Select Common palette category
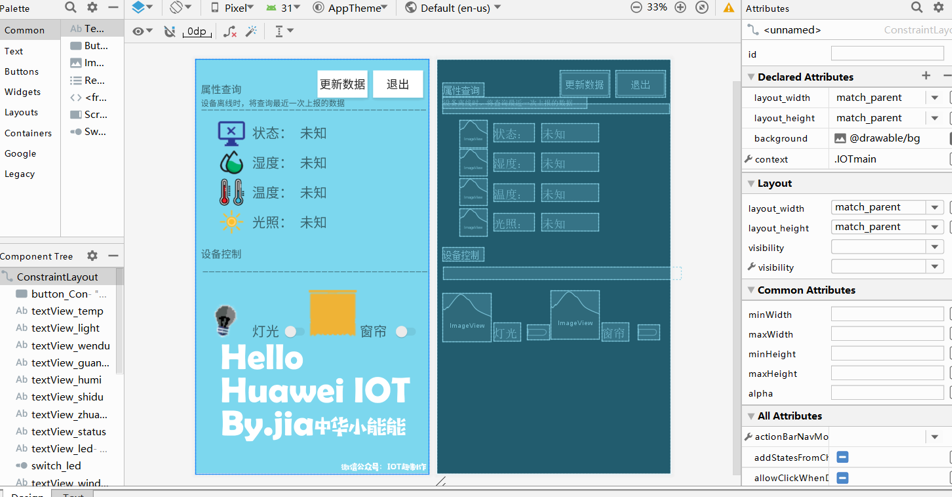 coord(30,30)
